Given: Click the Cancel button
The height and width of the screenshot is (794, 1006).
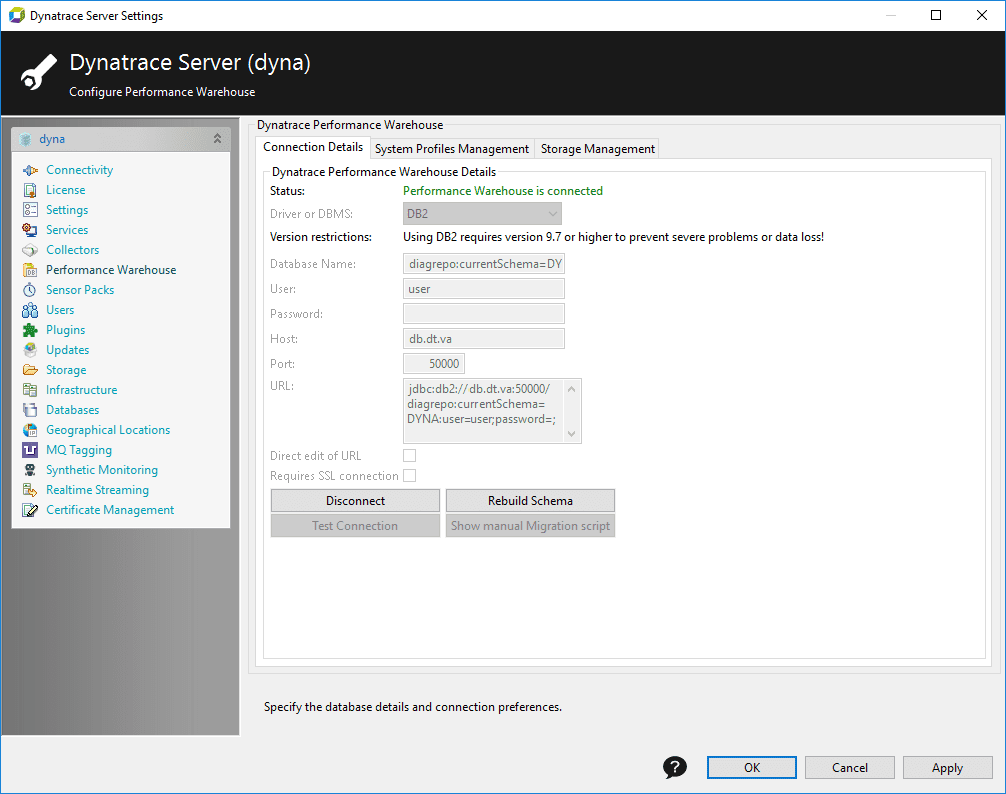Looking at the screenshot, I should (849, 768).
